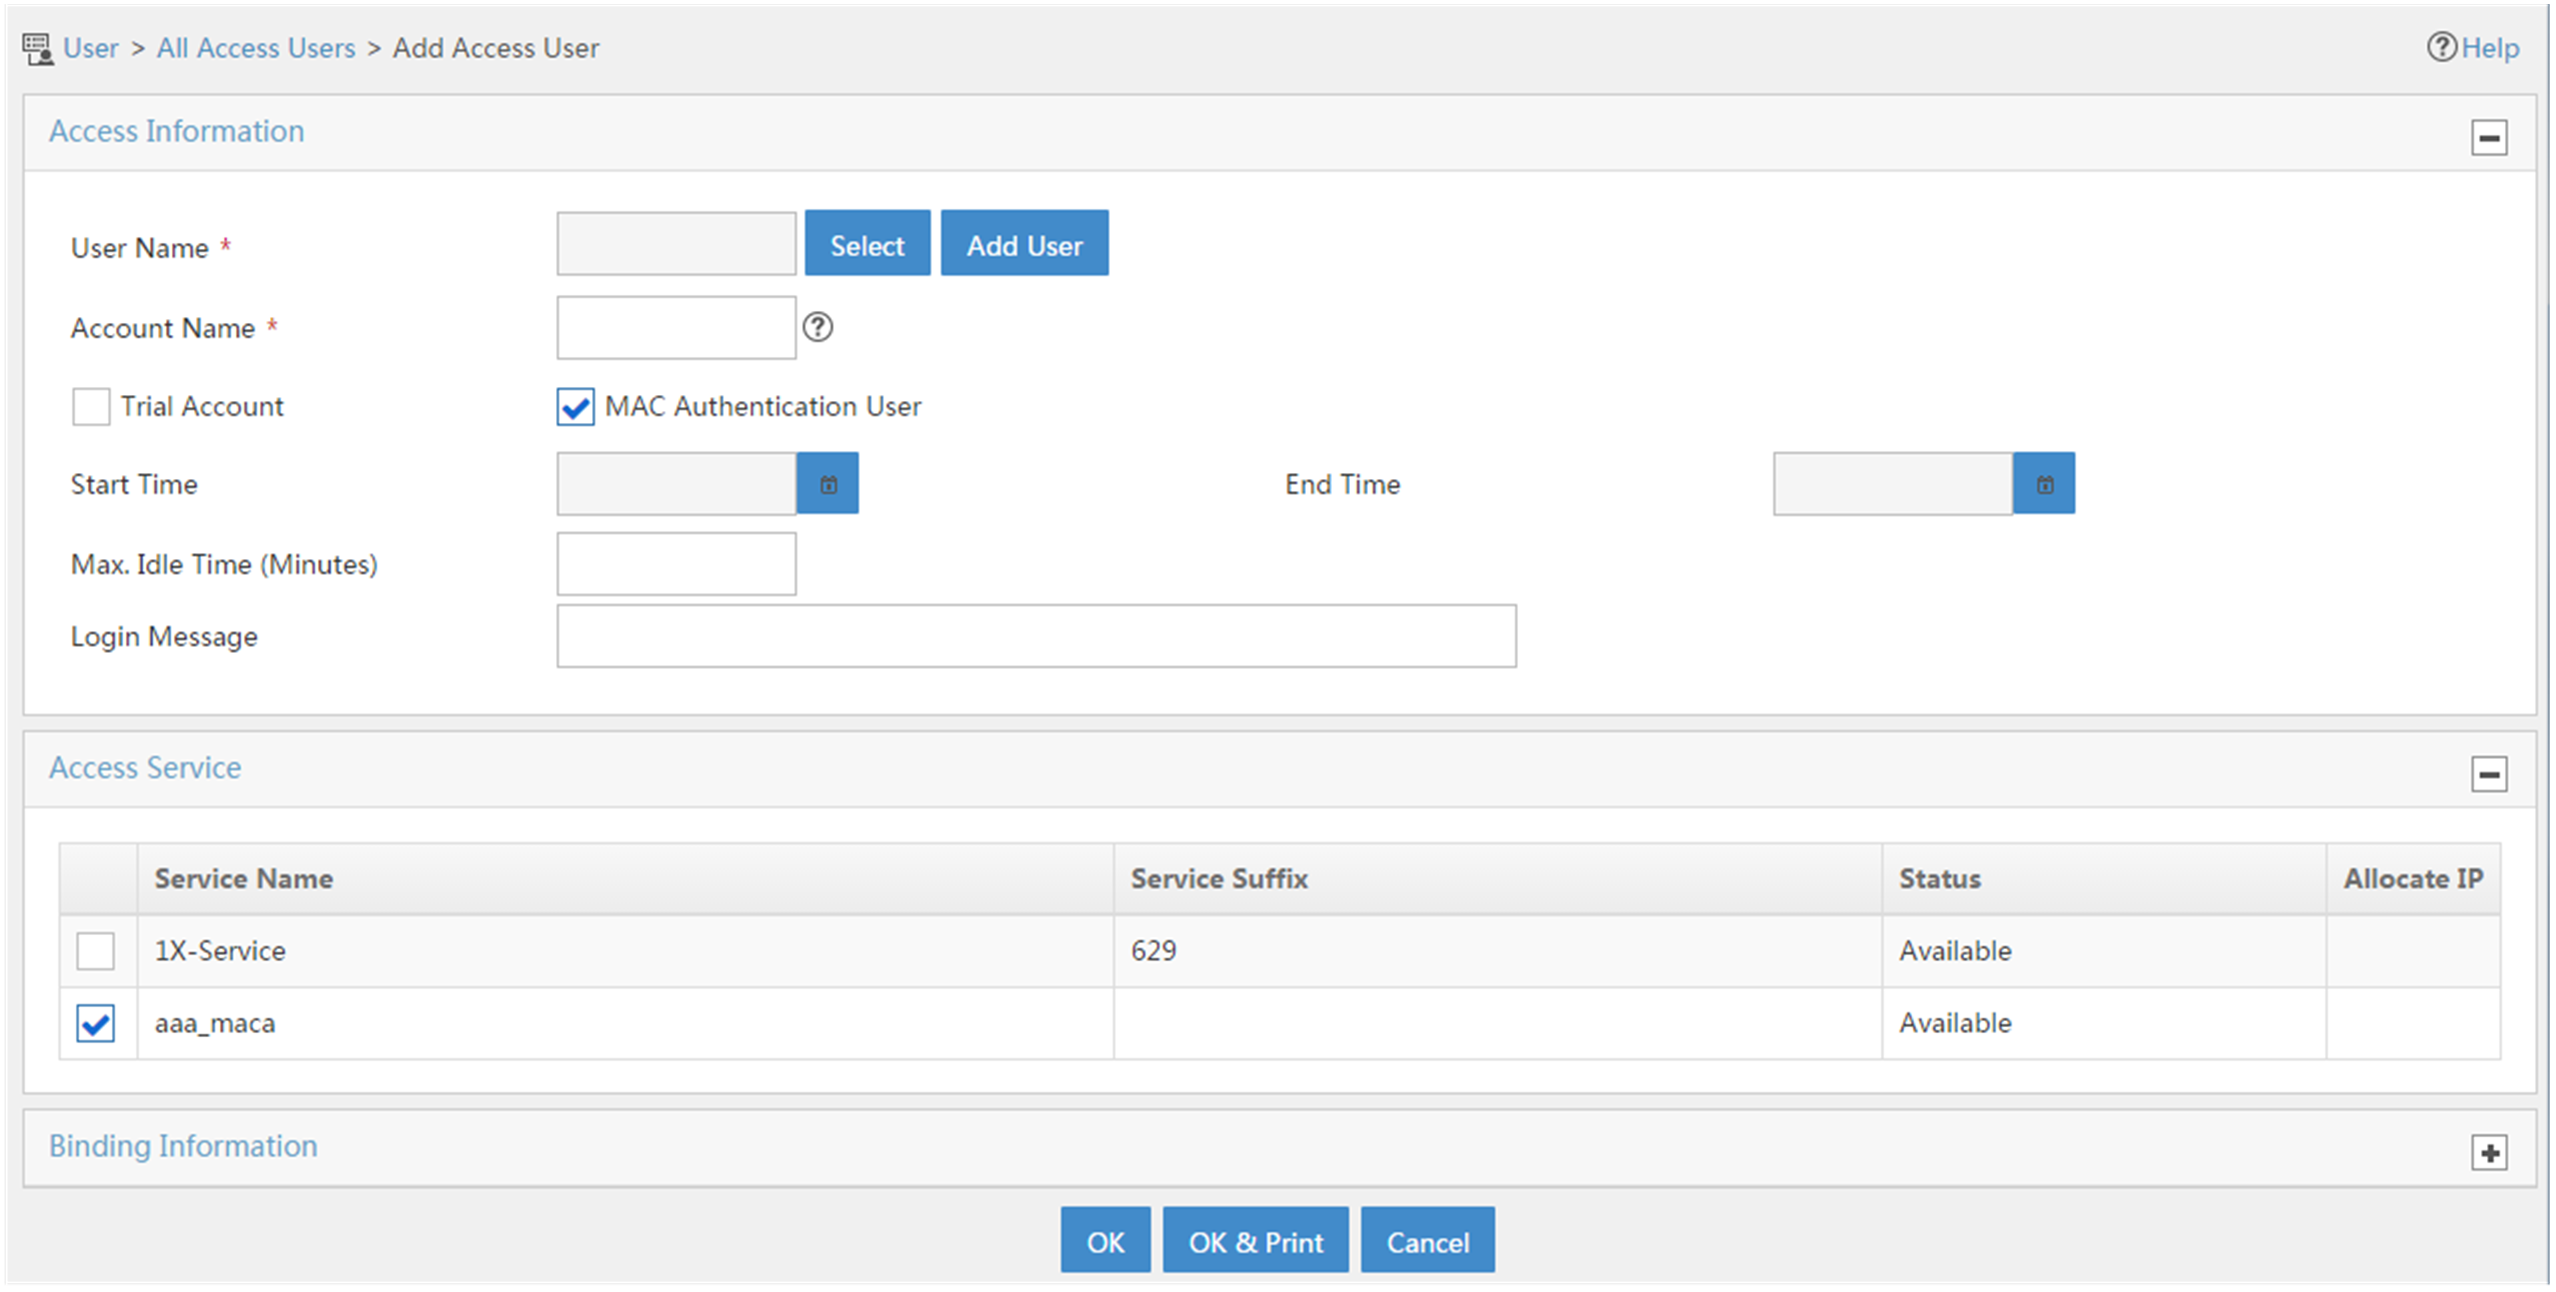The image size is (2556, 1292).
Task: Open the Start Time calendar picker
Action: coord(828,484)
